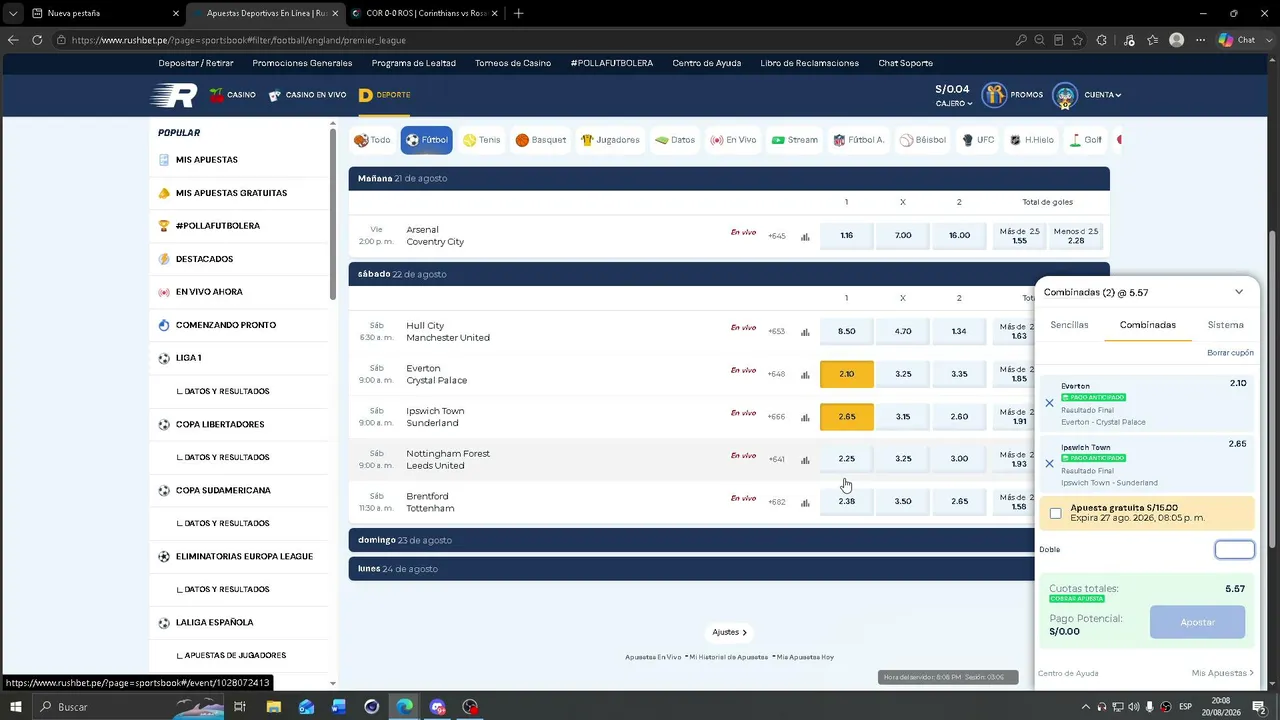
Task: Click the sidebar vertical scrollbar
Action: 333,214
